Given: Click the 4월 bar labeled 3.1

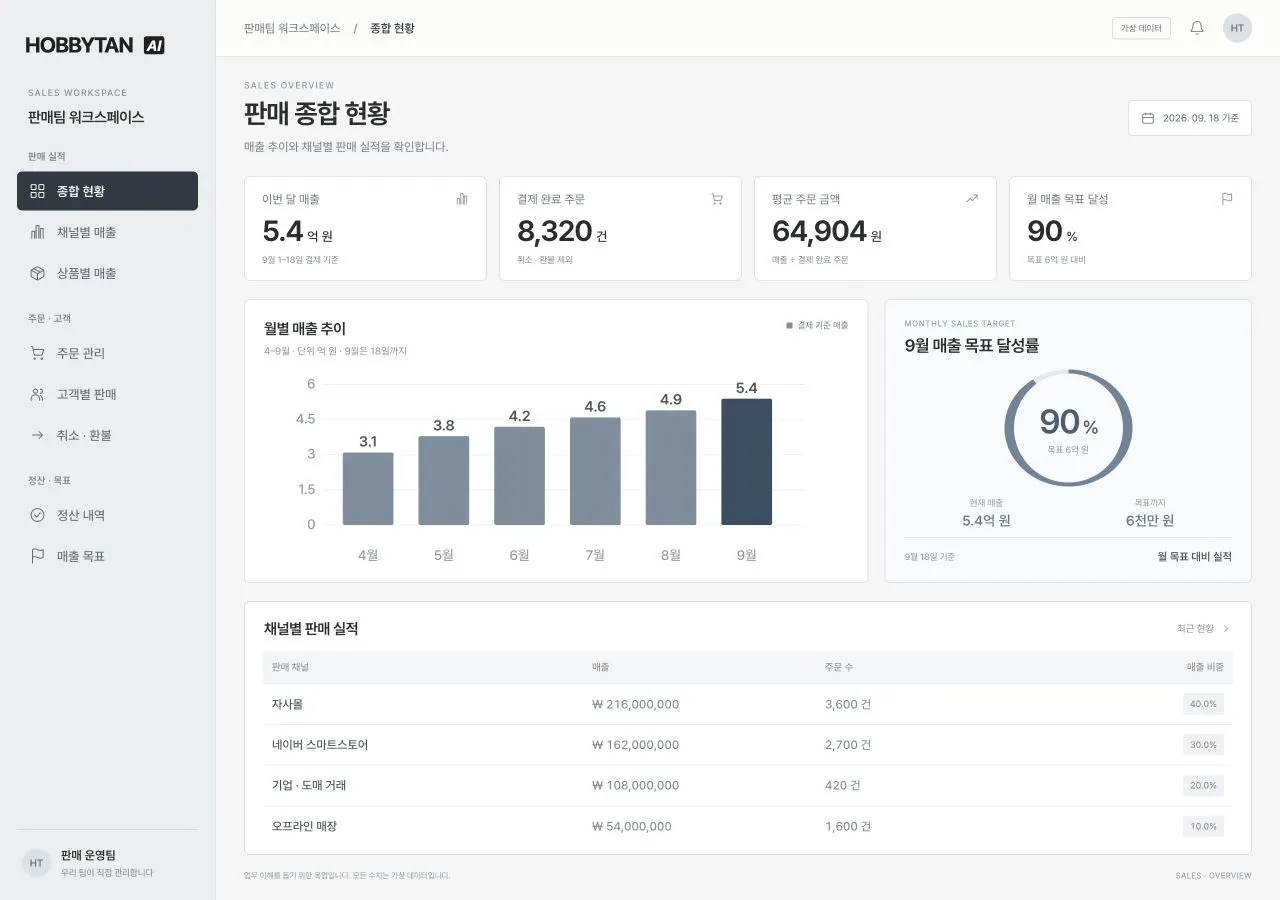Looking at the screenshot, I should (x=368, y=489).
